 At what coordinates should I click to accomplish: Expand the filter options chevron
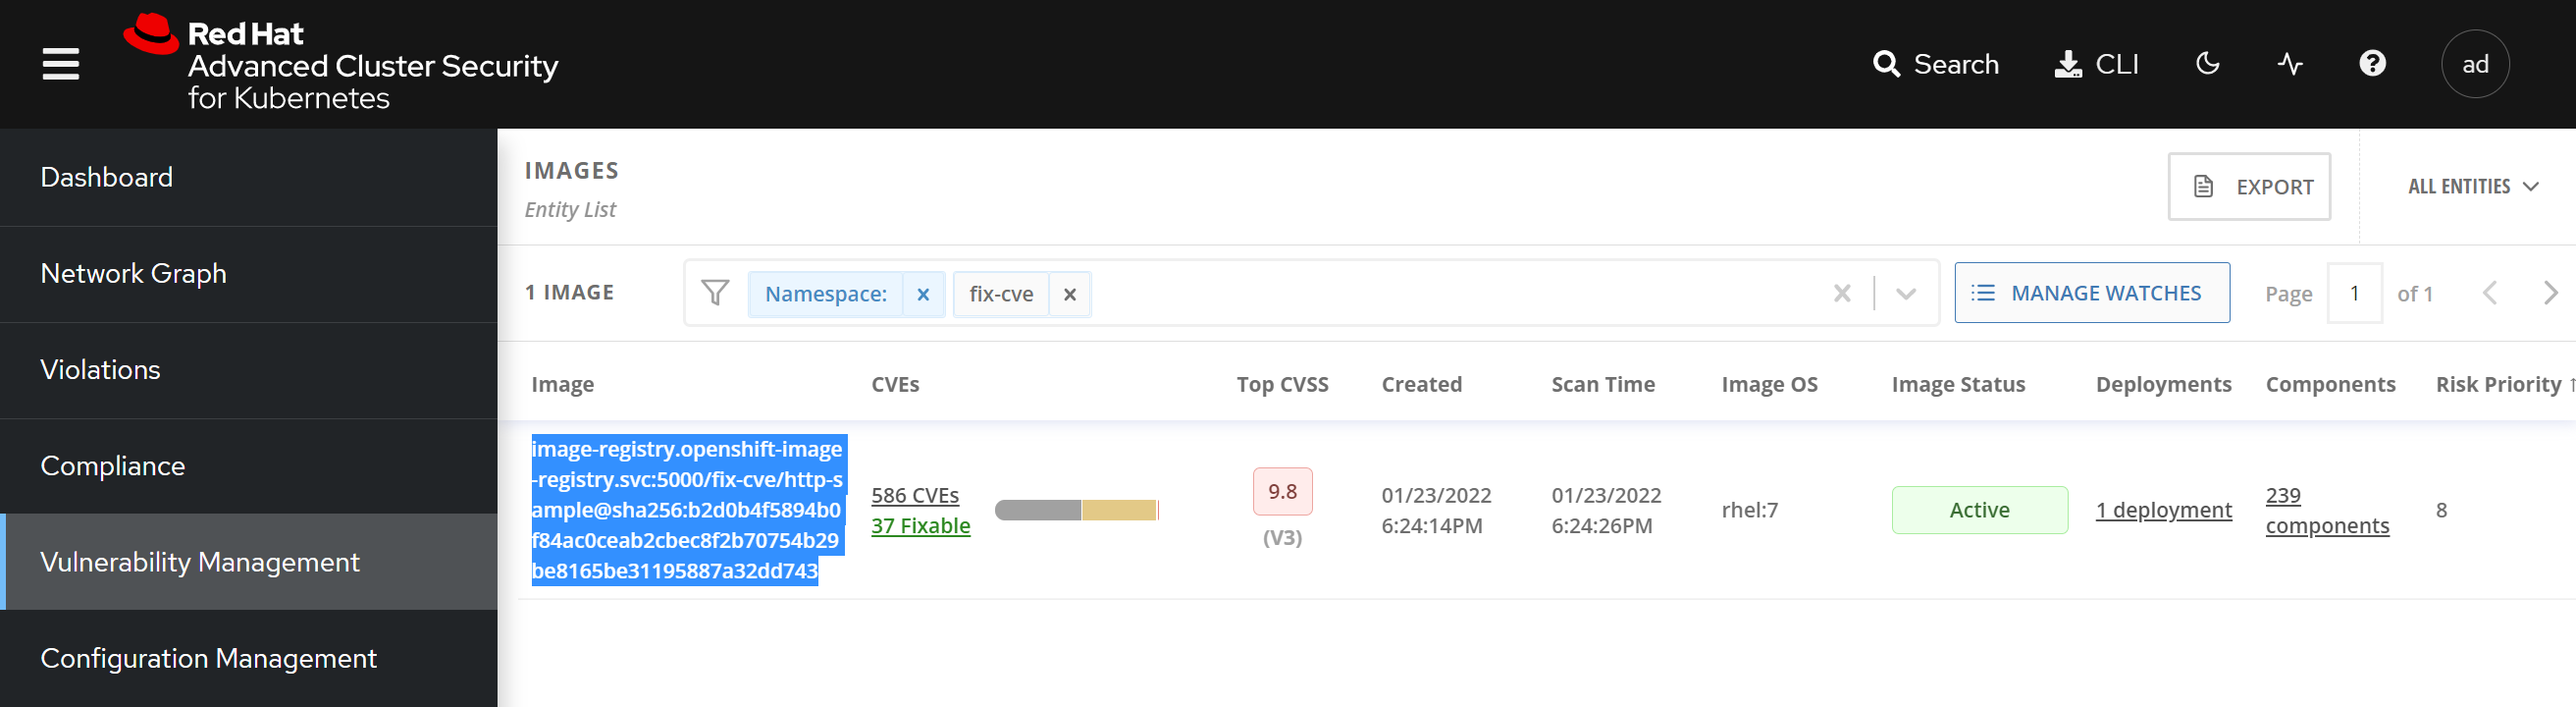pos(1906,293)
